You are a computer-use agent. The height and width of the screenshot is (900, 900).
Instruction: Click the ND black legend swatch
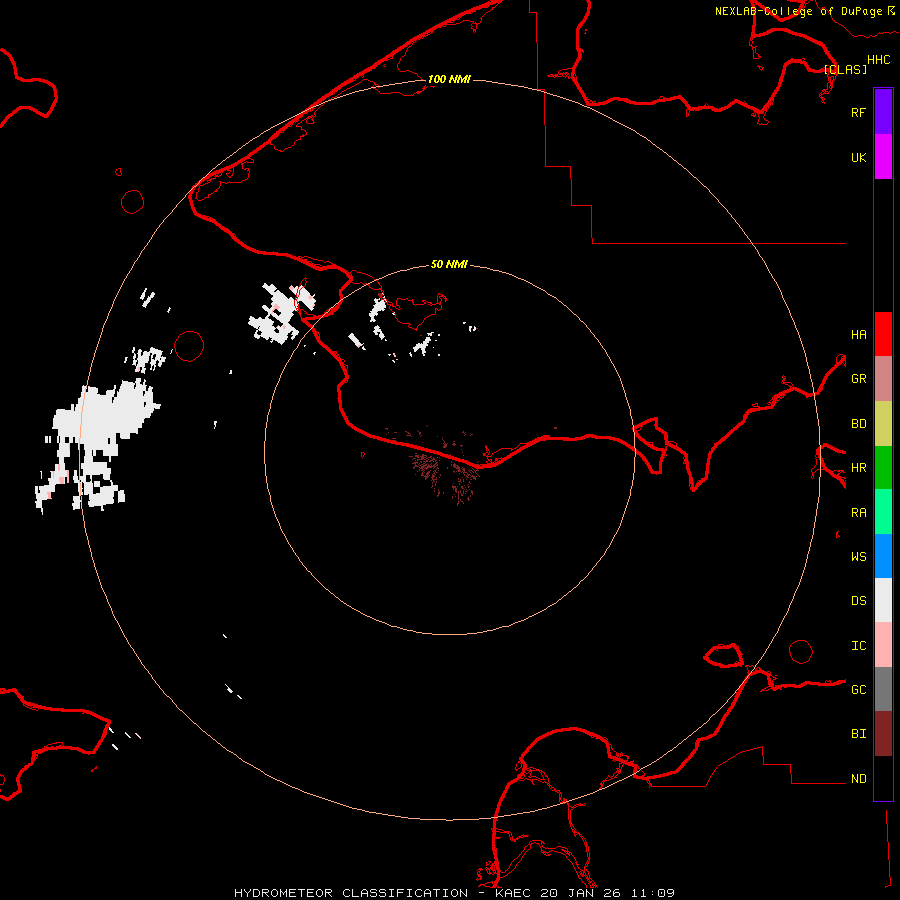pos(883,778)
